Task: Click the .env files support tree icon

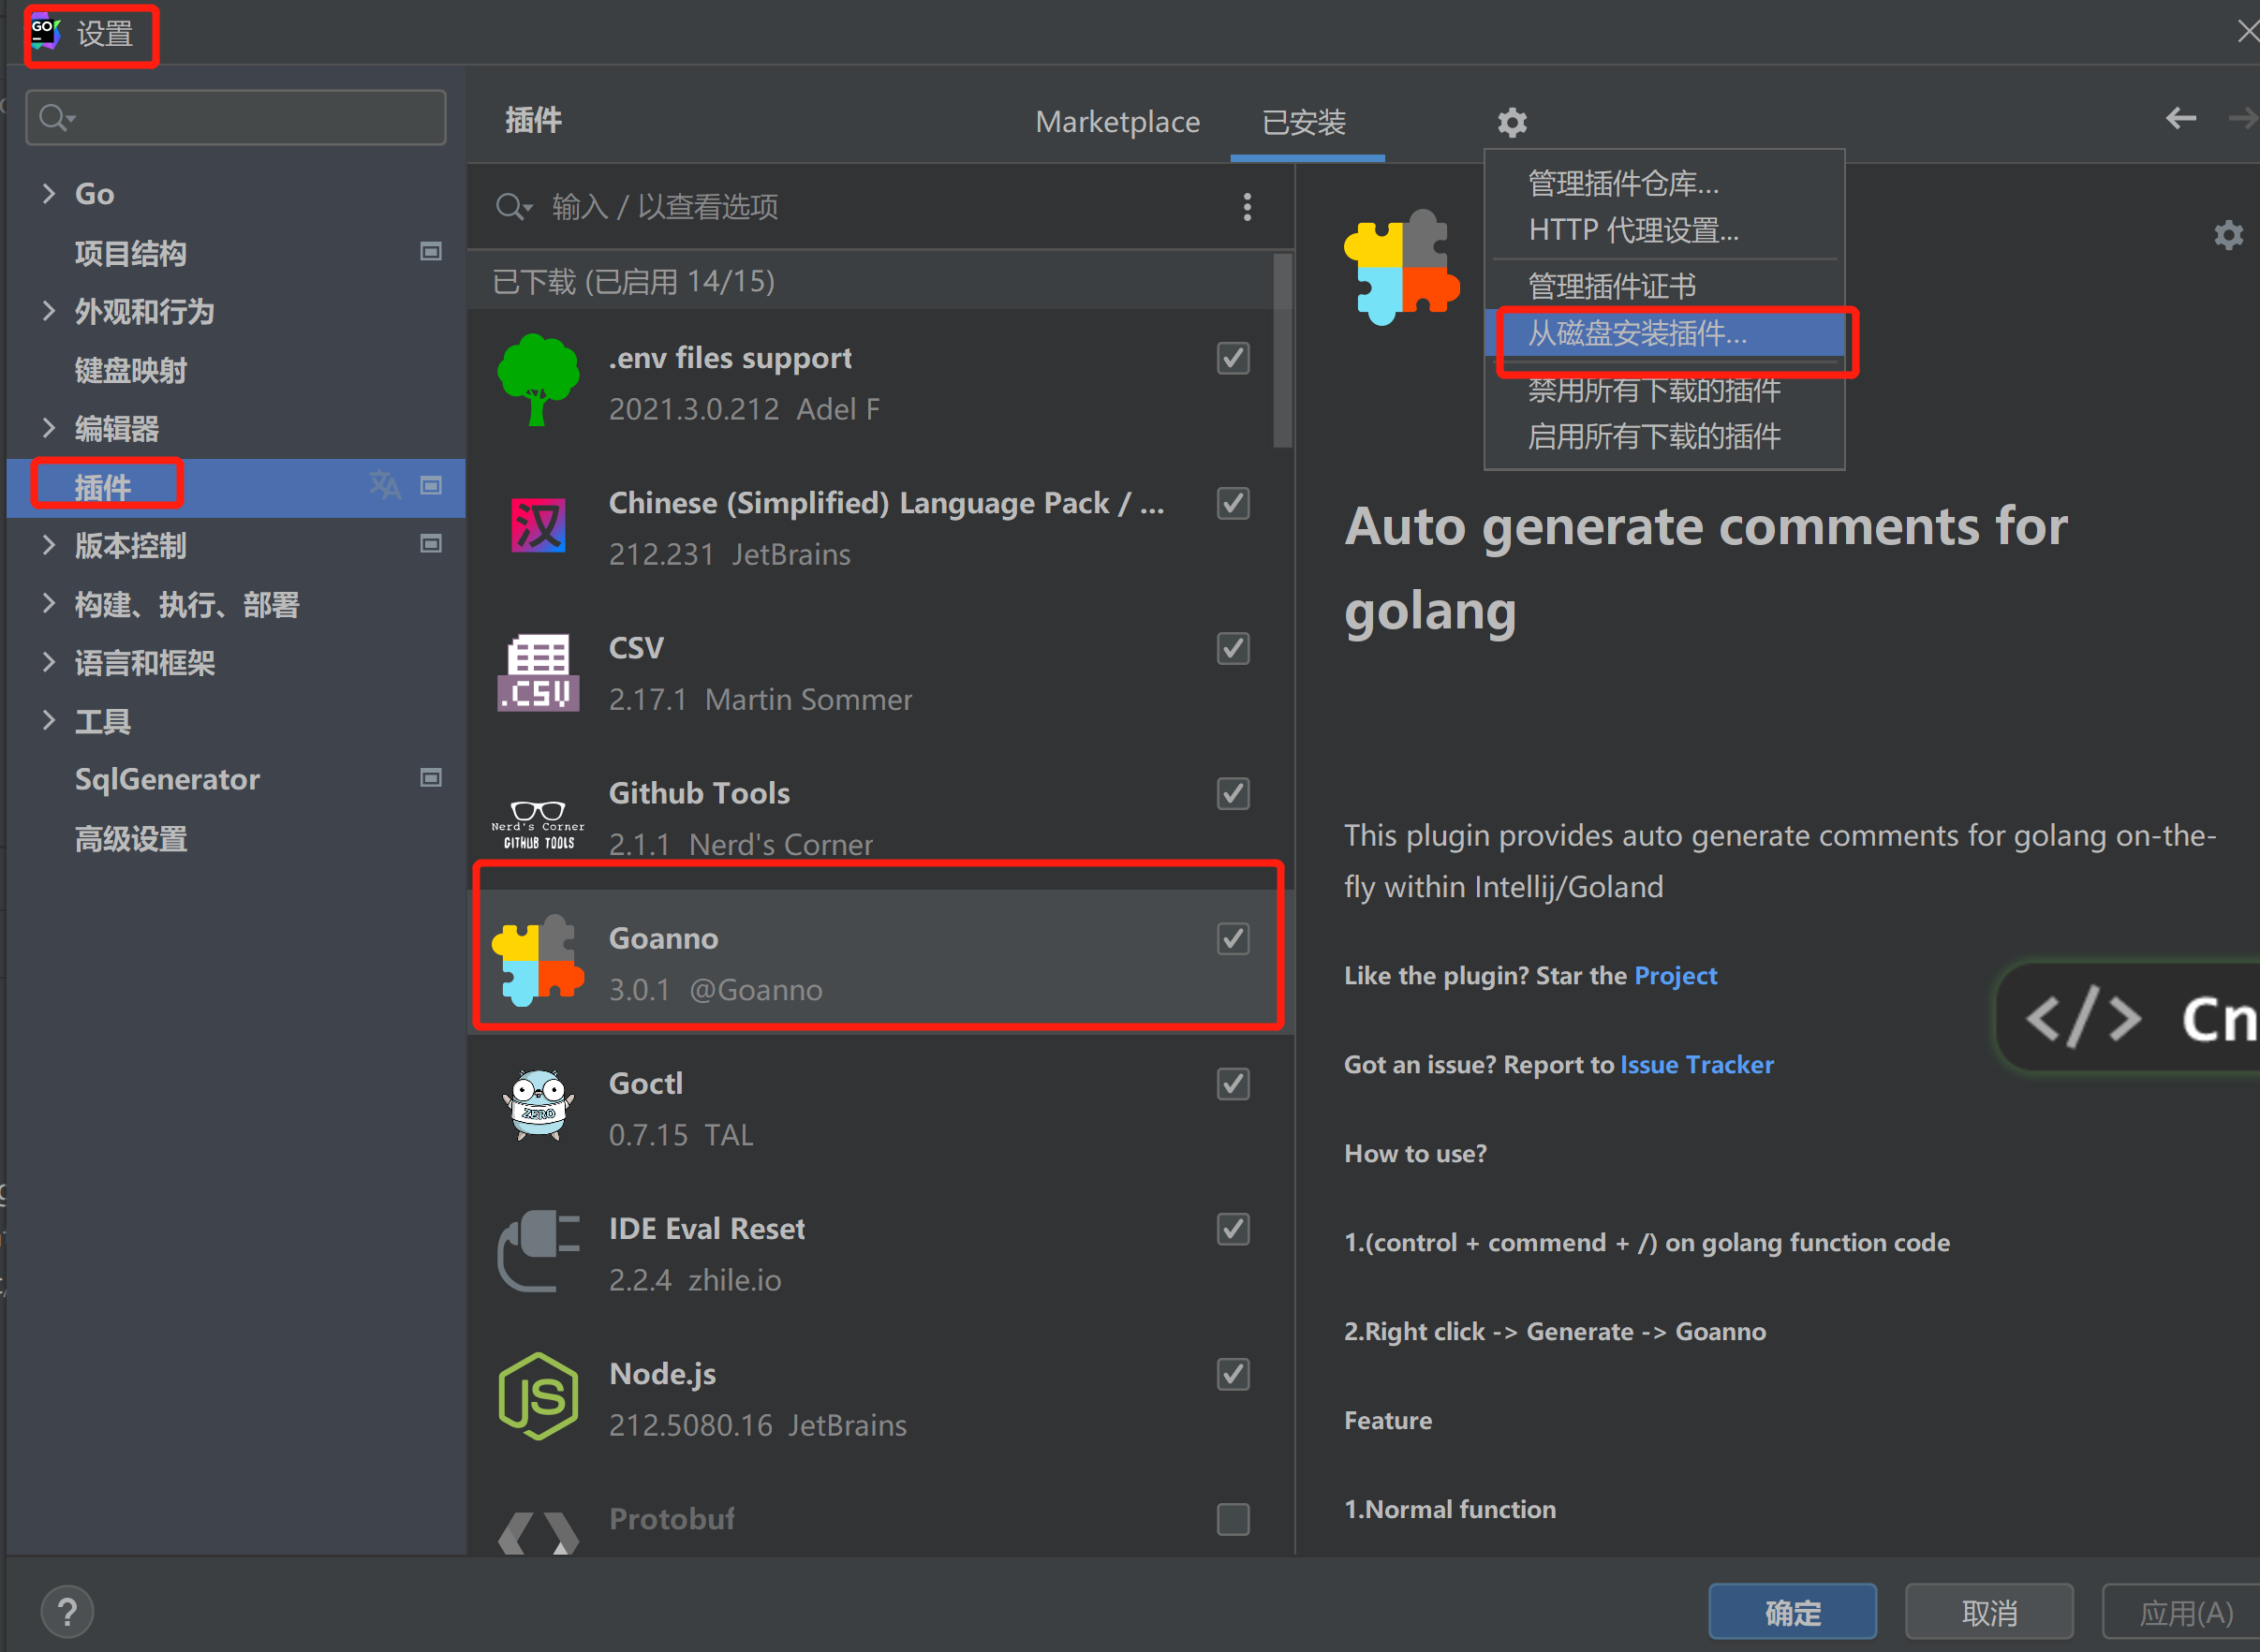Action: pos(538,380)
